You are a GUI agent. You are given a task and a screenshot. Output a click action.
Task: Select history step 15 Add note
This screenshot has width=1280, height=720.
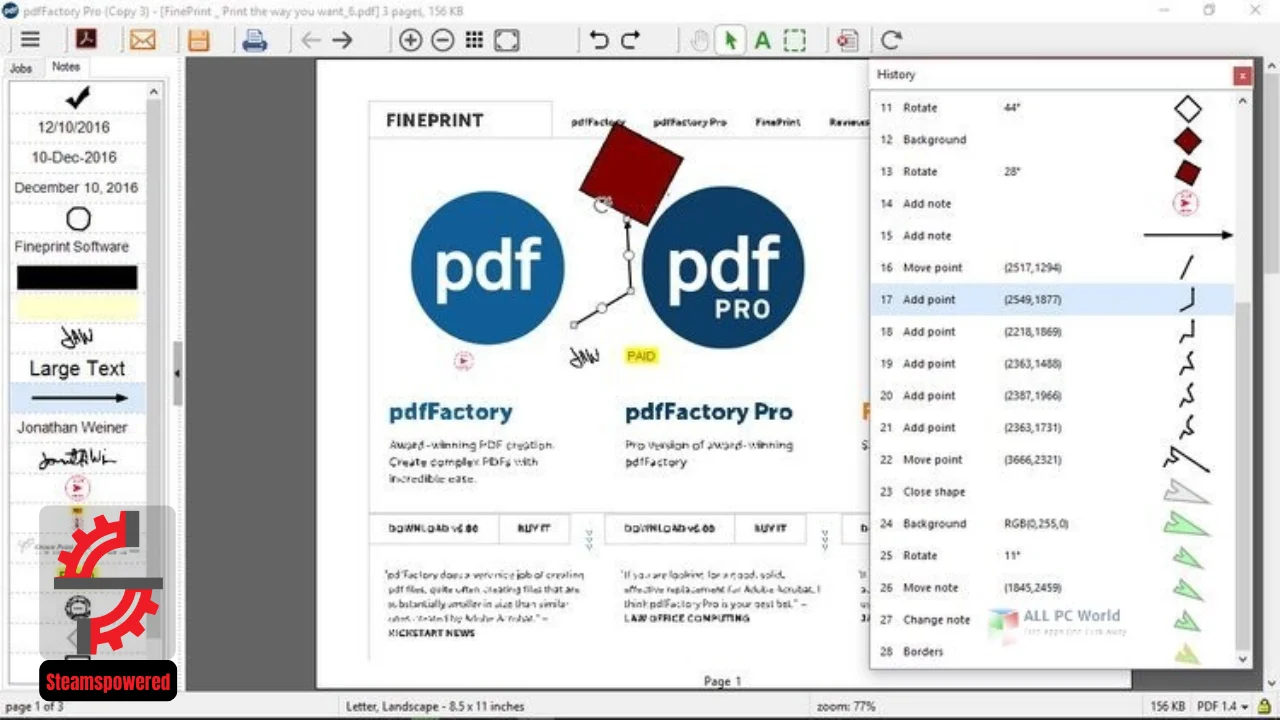click(1052, 235)
